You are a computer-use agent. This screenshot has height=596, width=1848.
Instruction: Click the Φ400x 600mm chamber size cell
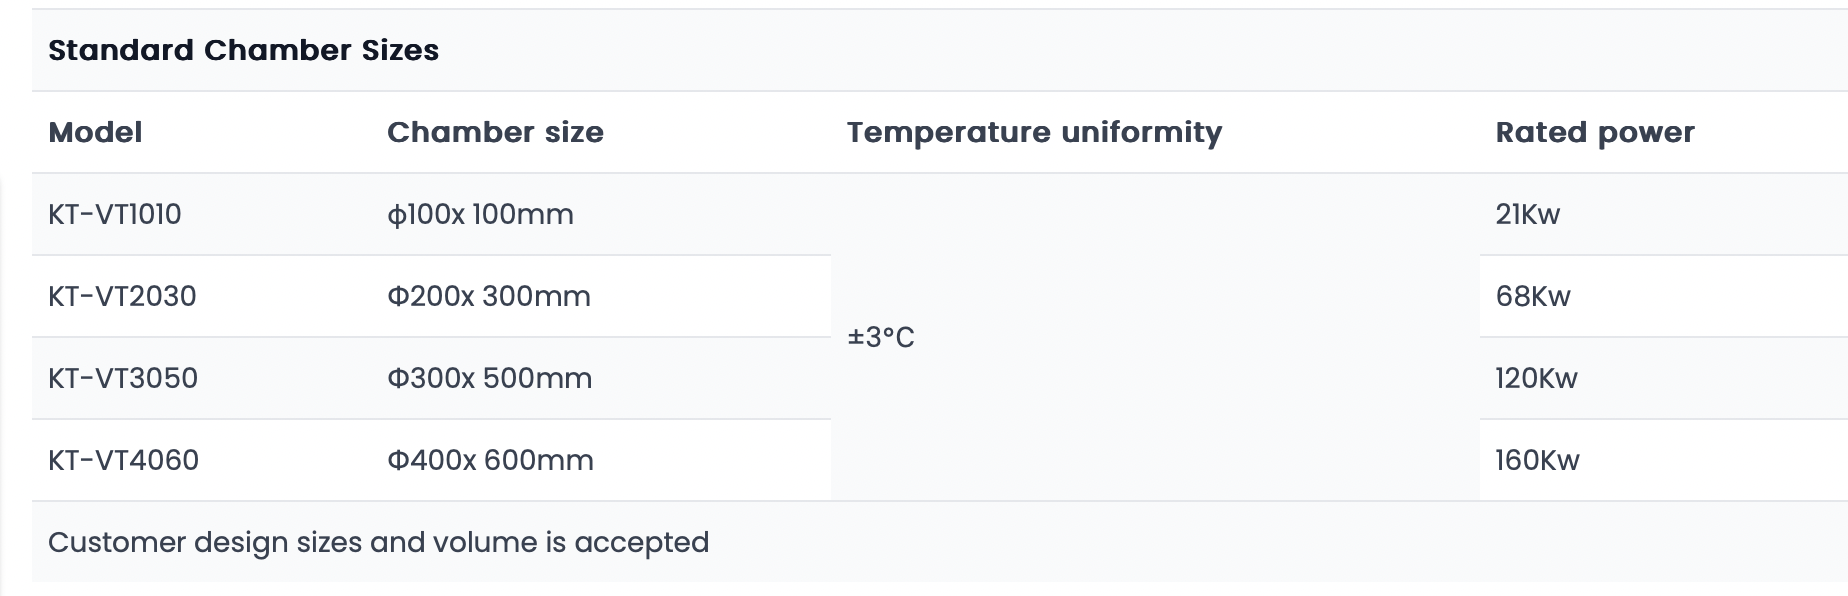click(x=490, y=460)
